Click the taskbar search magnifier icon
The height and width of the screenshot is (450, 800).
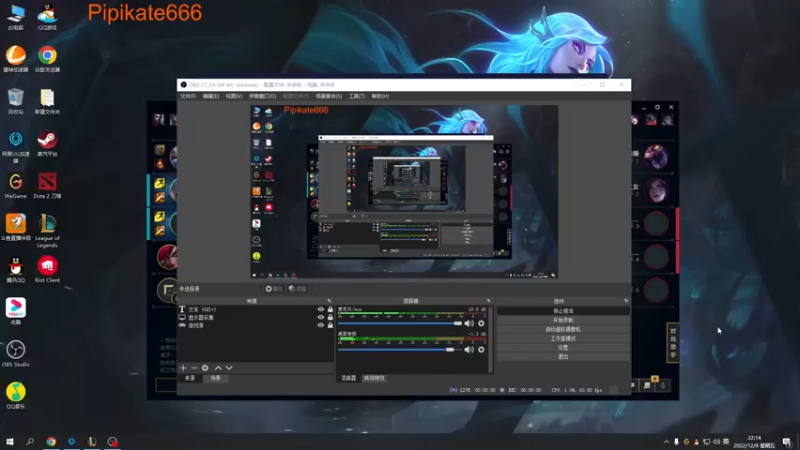[30, 441]
